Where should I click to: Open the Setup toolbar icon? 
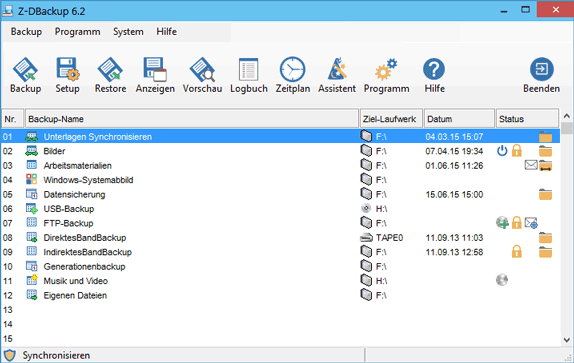point(67,69)
